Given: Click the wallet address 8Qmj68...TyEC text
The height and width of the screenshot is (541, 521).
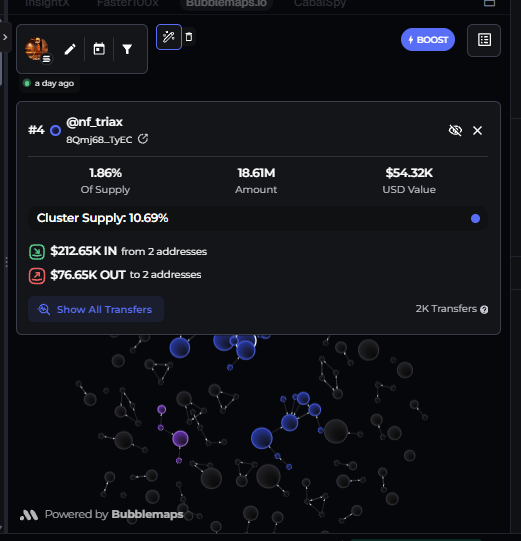Looking at the screenshot, I should [x=99, y=140].
